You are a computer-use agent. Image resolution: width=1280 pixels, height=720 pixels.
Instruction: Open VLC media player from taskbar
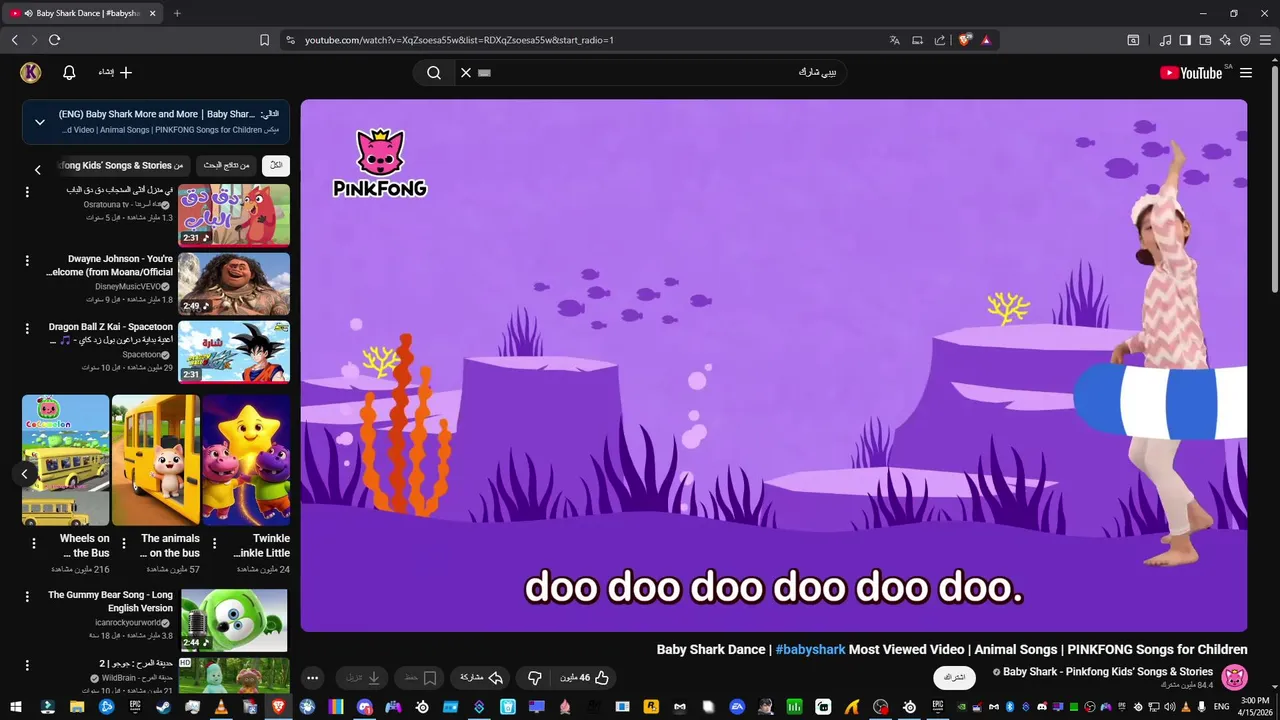pyautogui.click(x=221, y=707)
